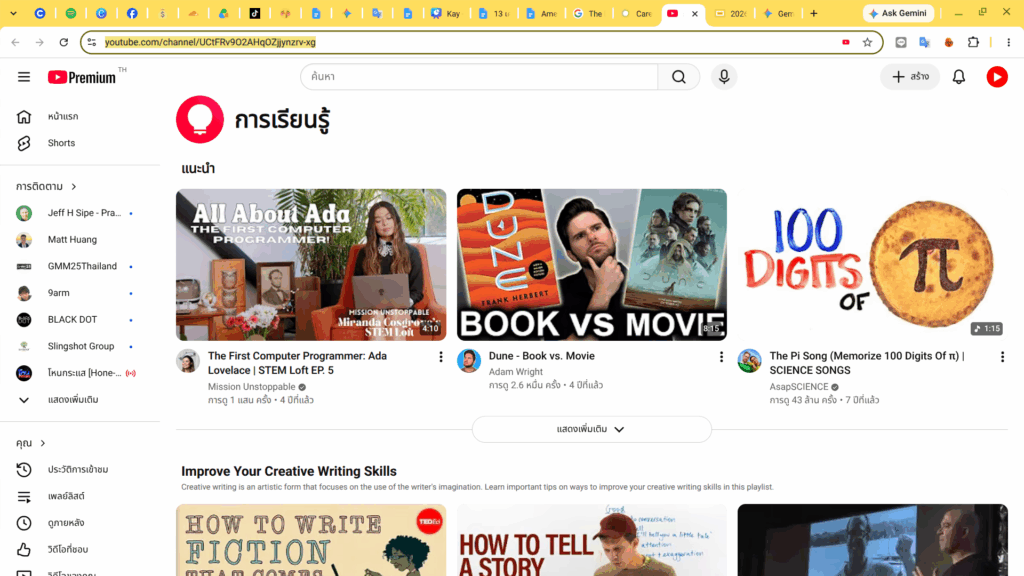Switch to the TikTok browser tab

[x=255, y=13]
